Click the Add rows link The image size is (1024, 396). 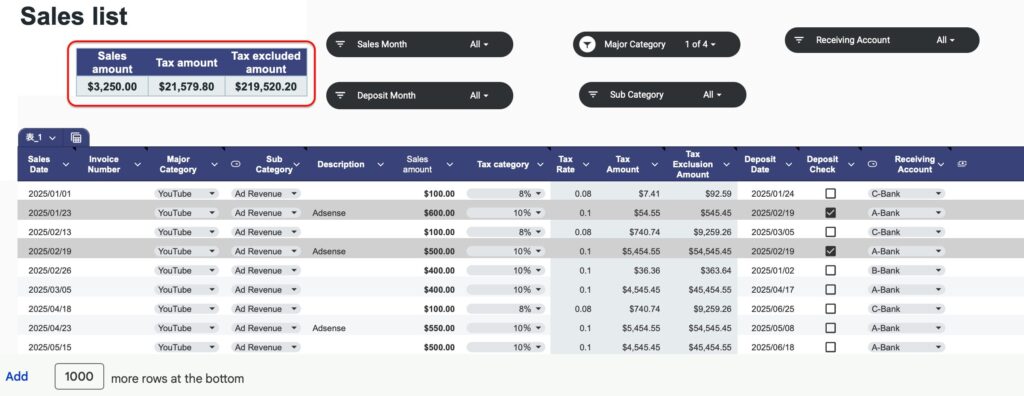(x=17, y=377)
